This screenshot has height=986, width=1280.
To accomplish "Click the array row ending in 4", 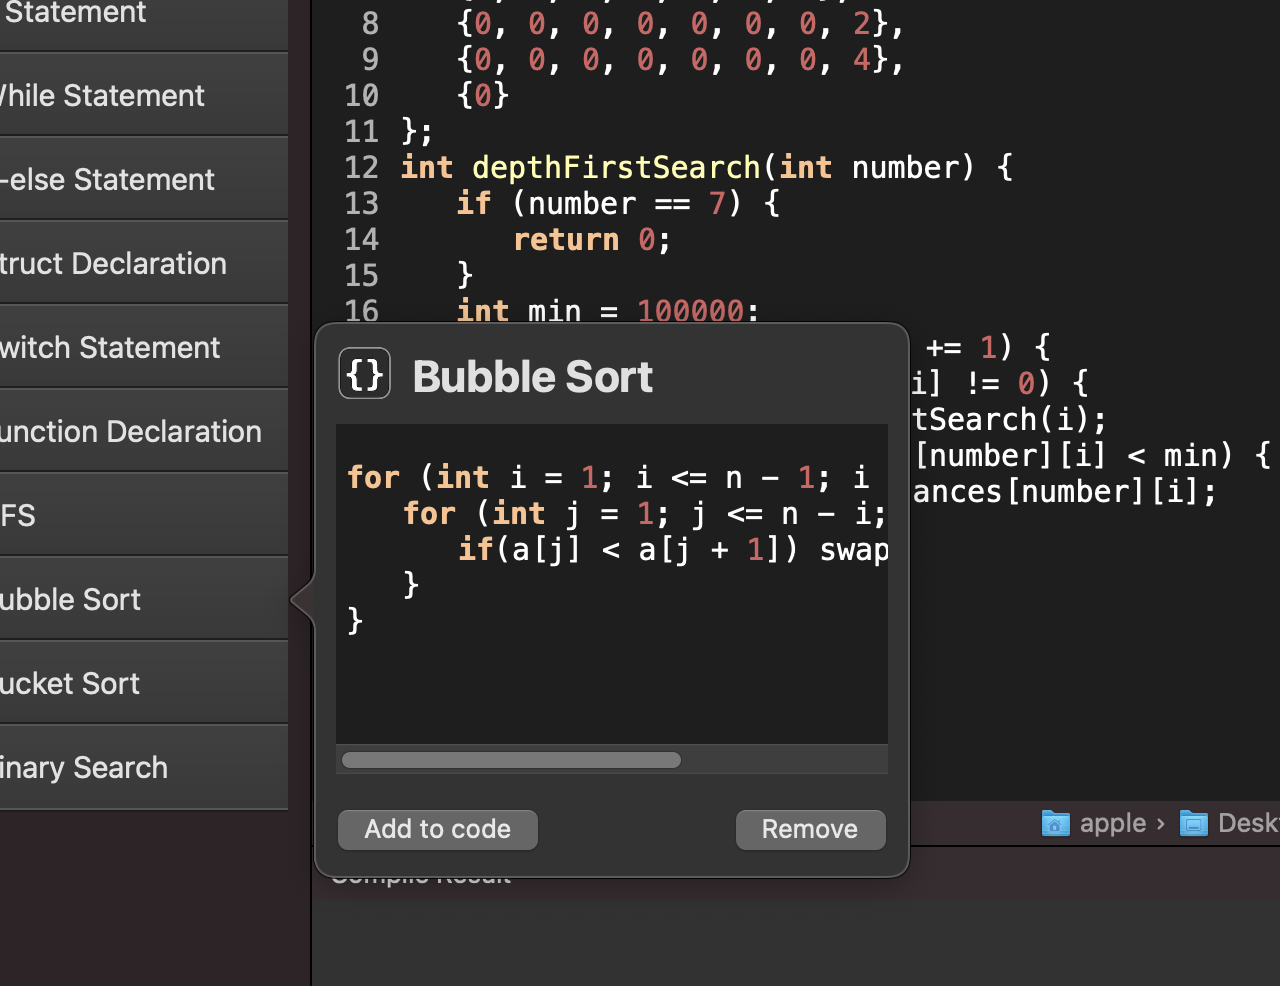I will point(680,59).
